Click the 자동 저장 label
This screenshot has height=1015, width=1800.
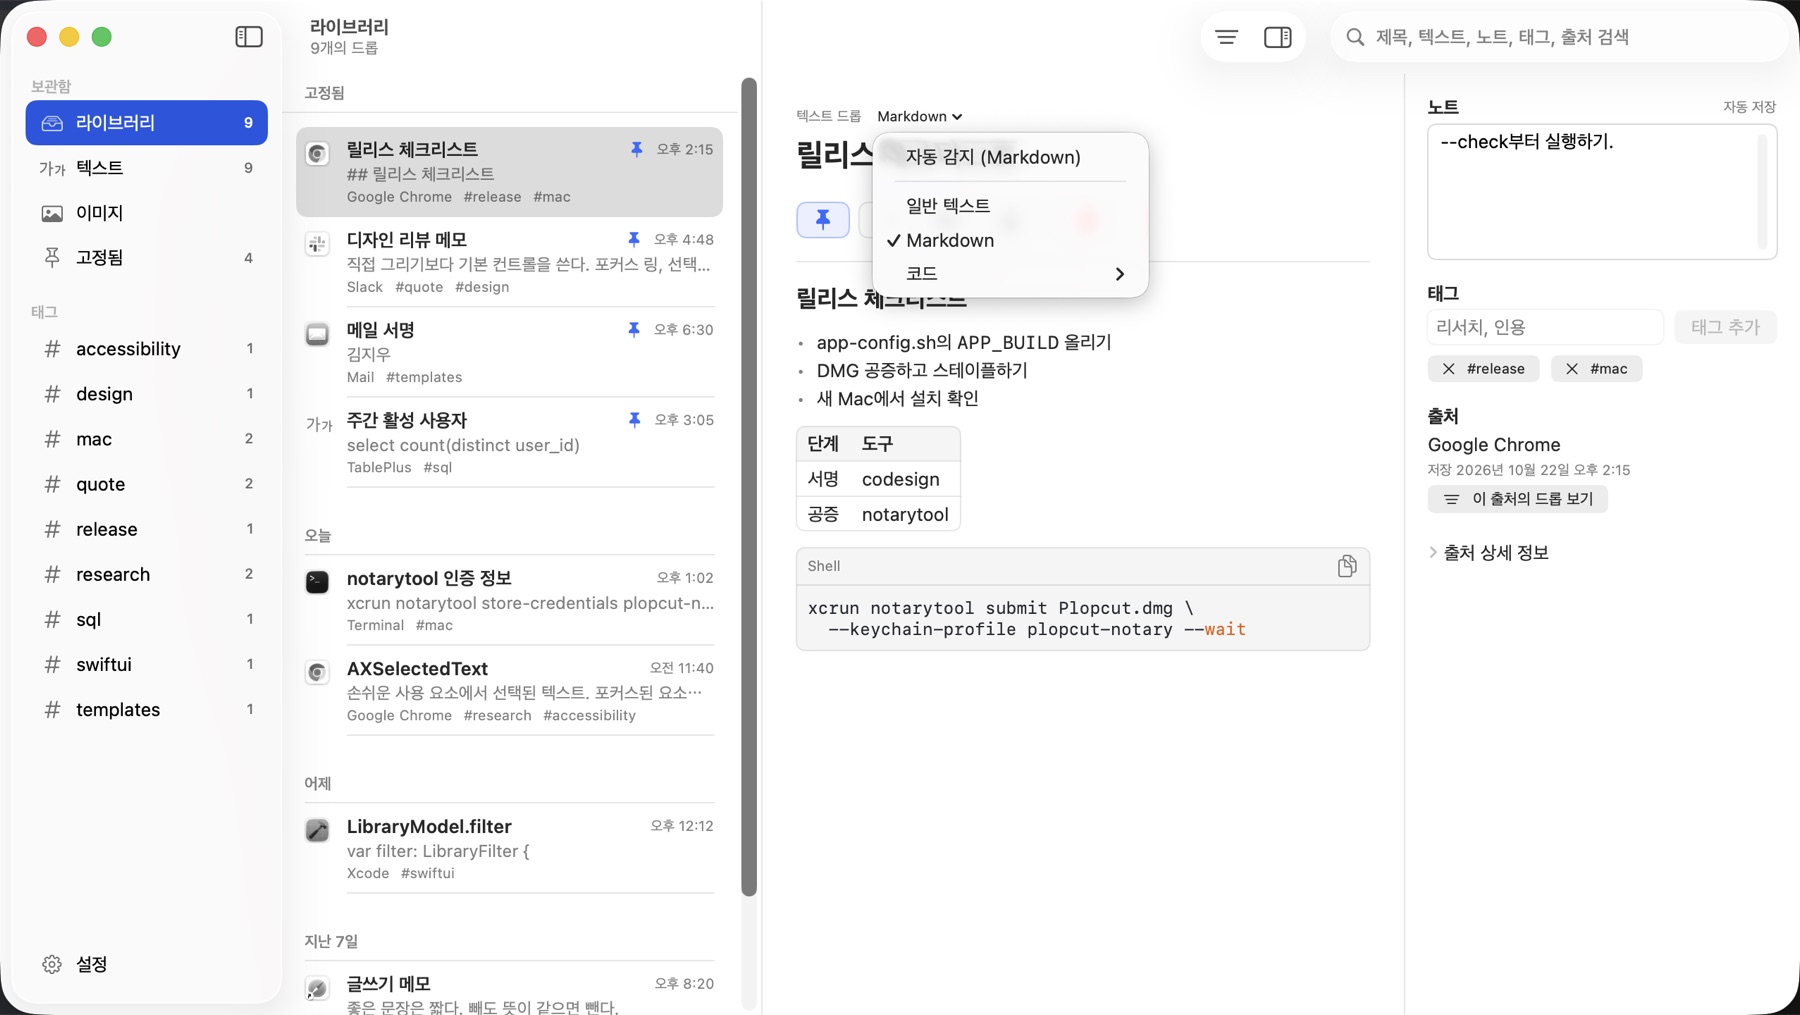tap(1749, 107)
